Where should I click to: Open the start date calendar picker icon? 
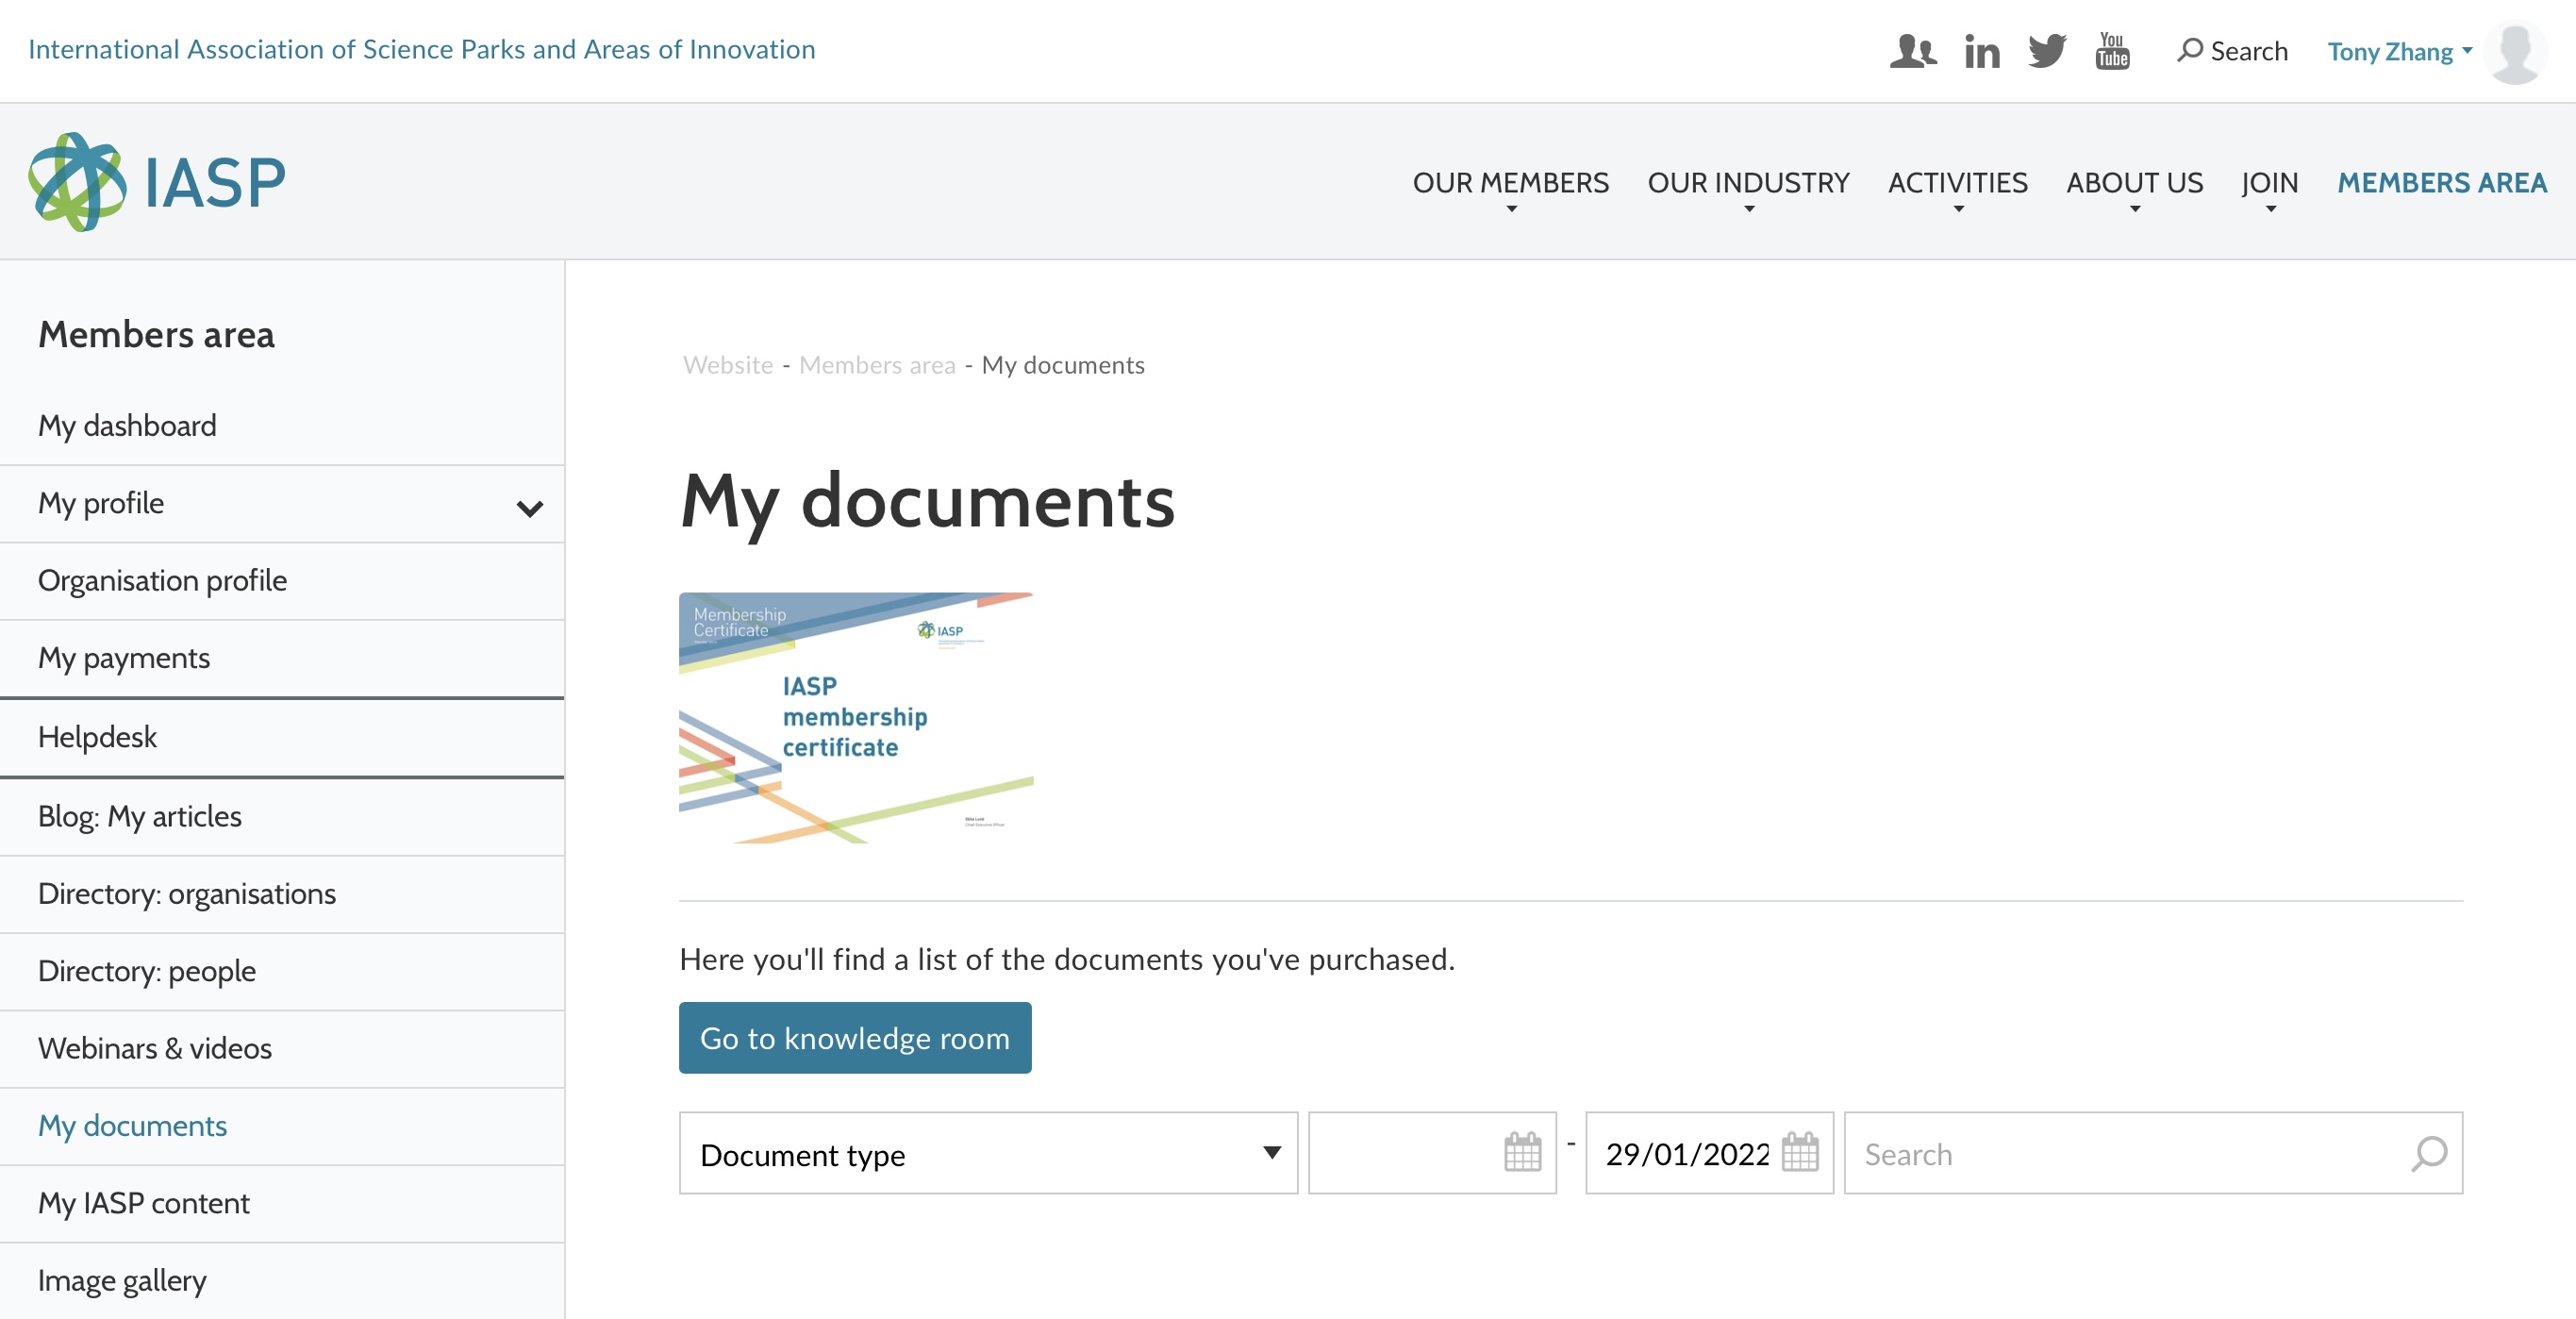[1522, 1153]
